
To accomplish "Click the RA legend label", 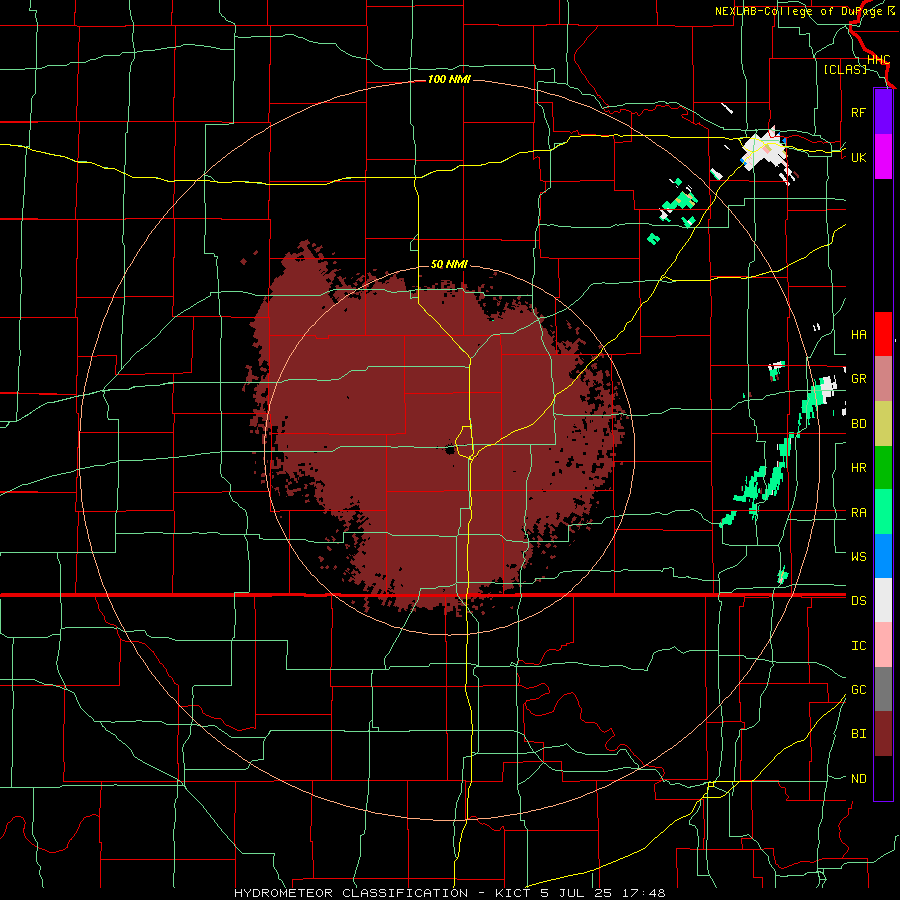I will [858, 513].
